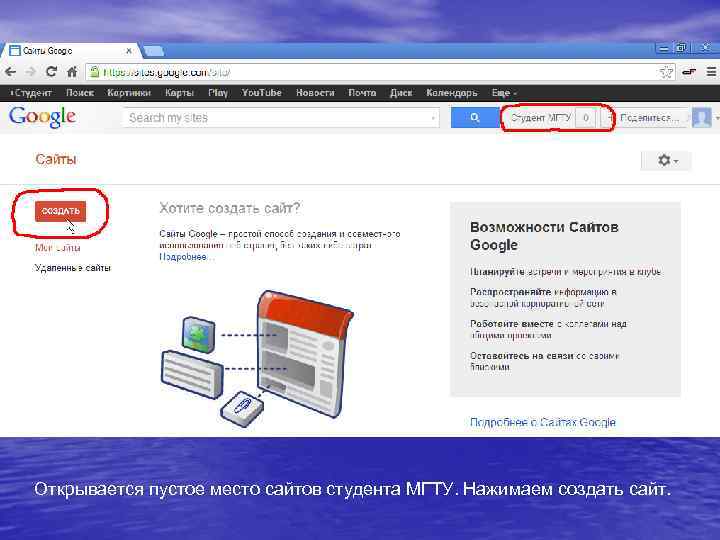Open Картинки in the Google bar
This screenshot has width=720, height=540.
[129, 93]
